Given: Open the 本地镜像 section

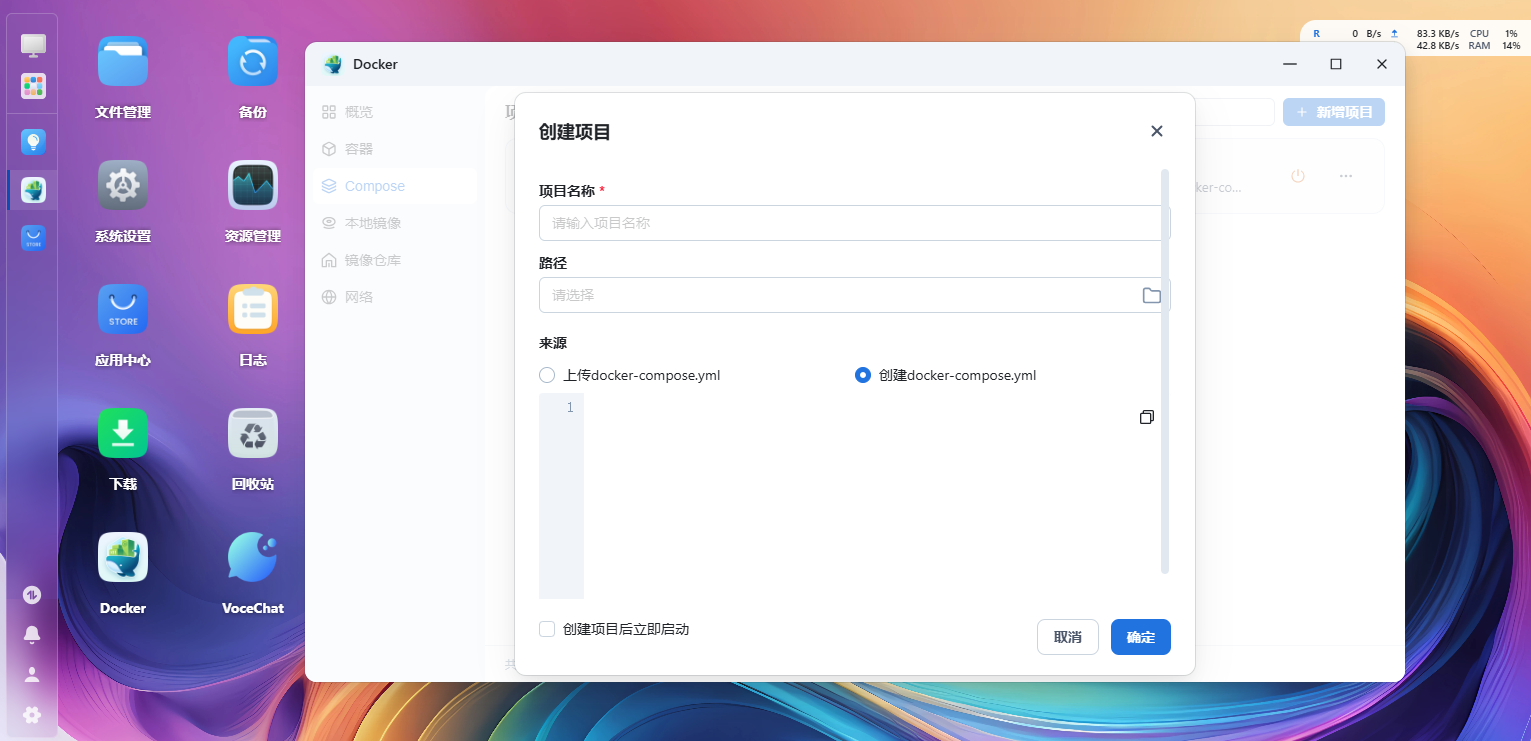Looking at the screenshot, I should point(371,222).
